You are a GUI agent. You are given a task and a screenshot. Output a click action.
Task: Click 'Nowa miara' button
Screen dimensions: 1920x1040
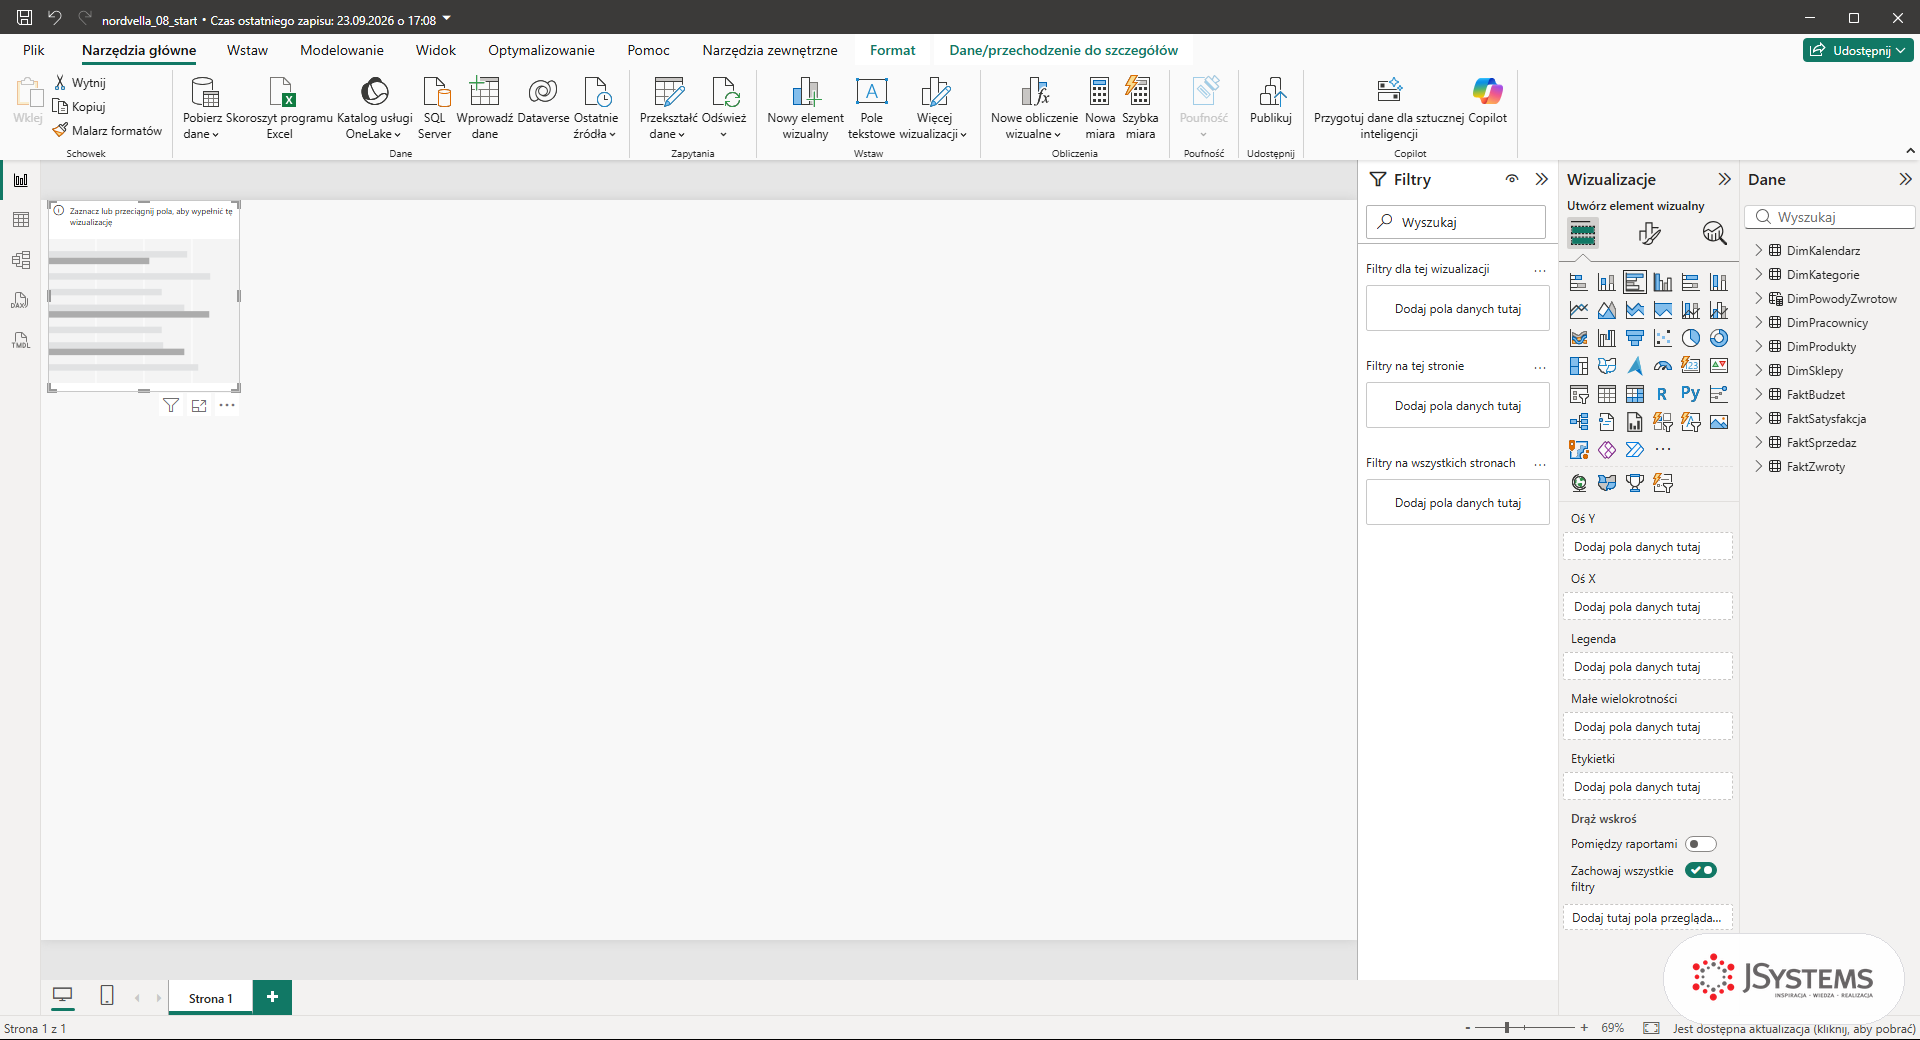tap(1100, 108)
